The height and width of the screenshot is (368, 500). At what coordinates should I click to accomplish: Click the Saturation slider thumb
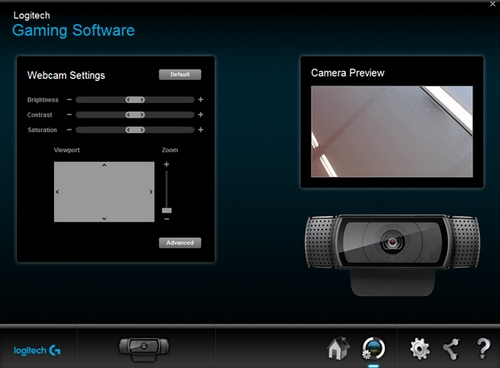[x=135, y=130]
